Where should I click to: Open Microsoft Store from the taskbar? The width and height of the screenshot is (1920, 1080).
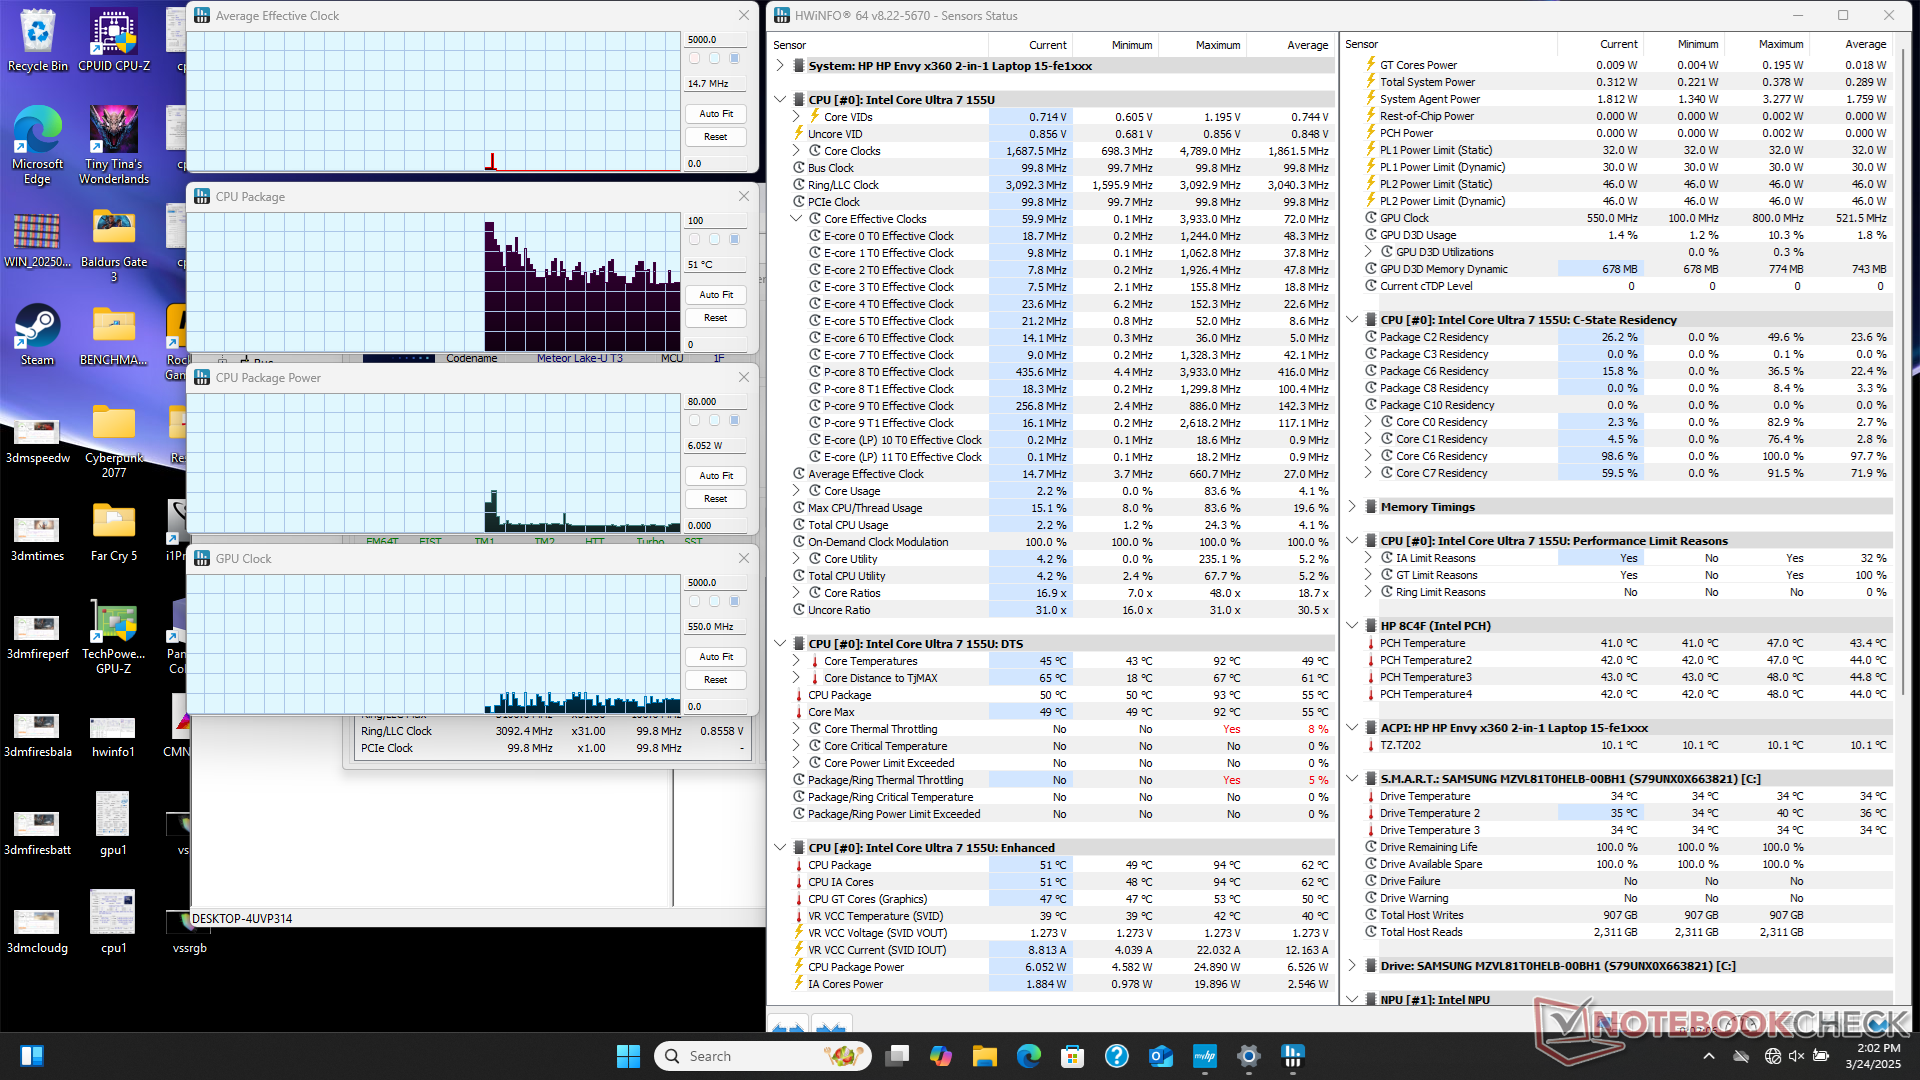click(1072, 1056)
